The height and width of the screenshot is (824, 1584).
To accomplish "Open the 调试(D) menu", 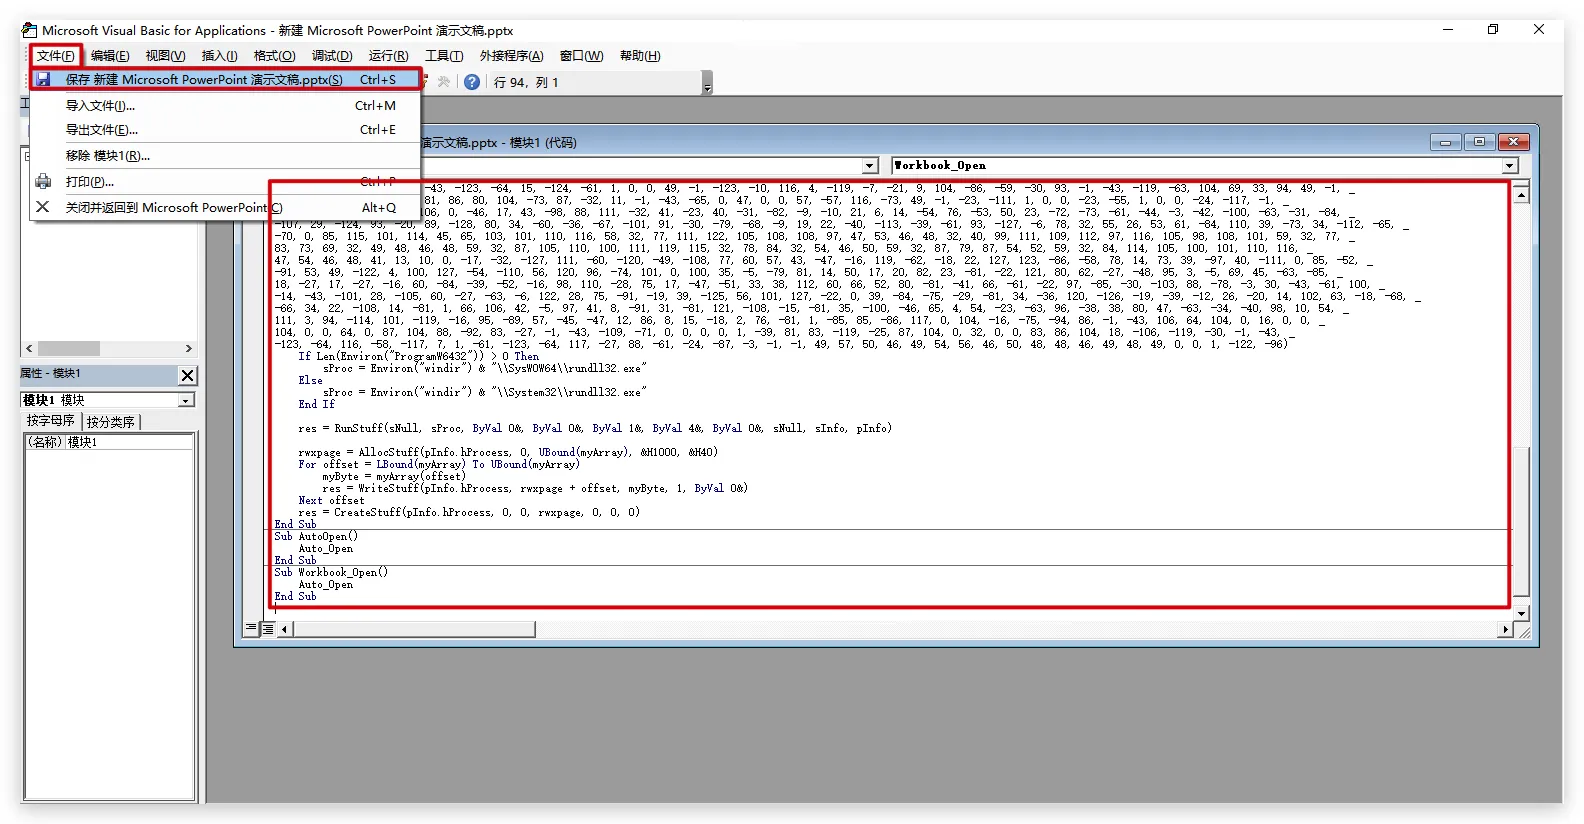I will click(332, 56).
